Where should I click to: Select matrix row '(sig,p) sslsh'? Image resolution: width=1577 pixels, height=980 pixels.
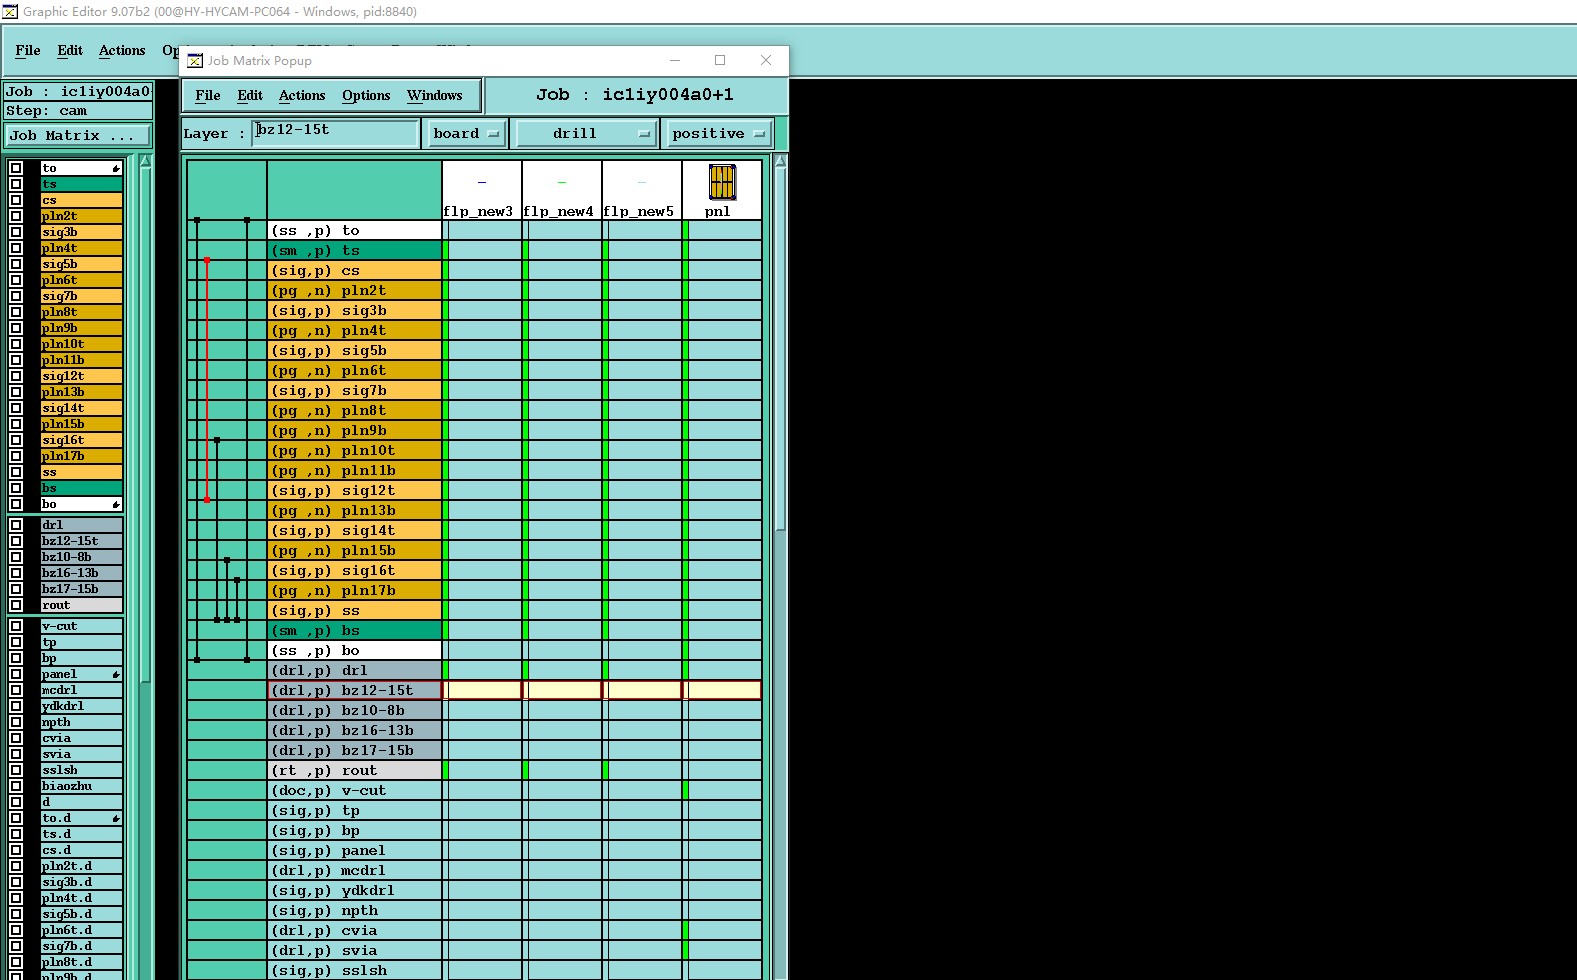[x=355, y=970]
